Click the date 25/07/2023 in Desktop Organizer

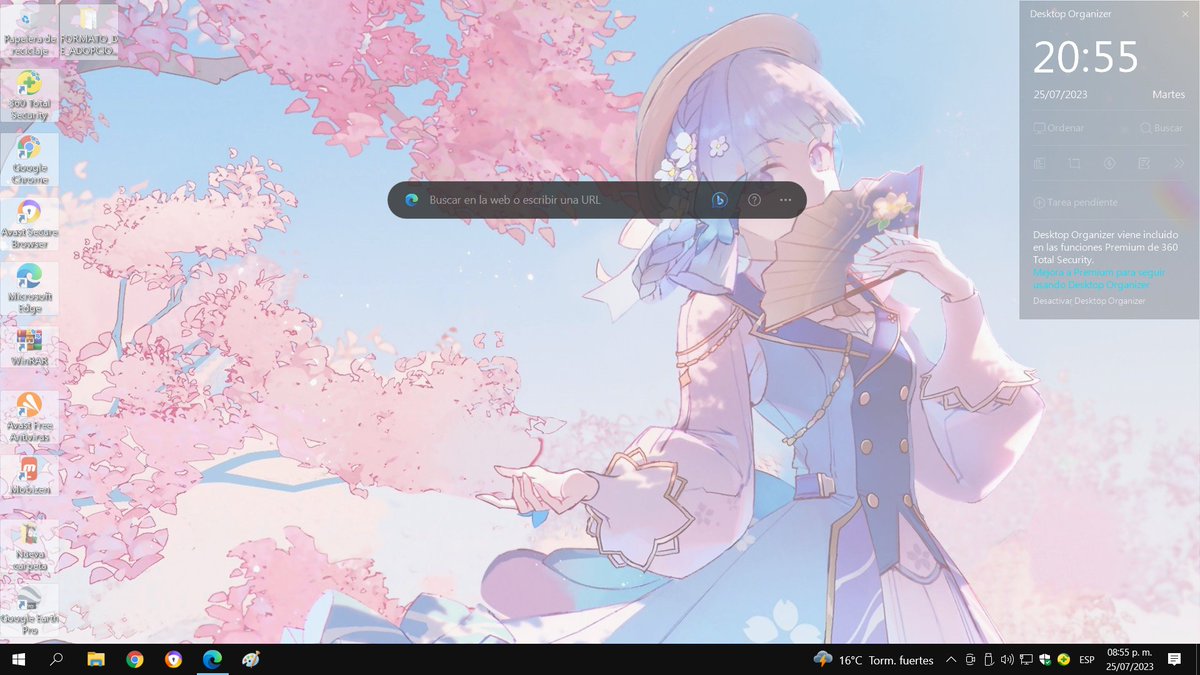1060,95
